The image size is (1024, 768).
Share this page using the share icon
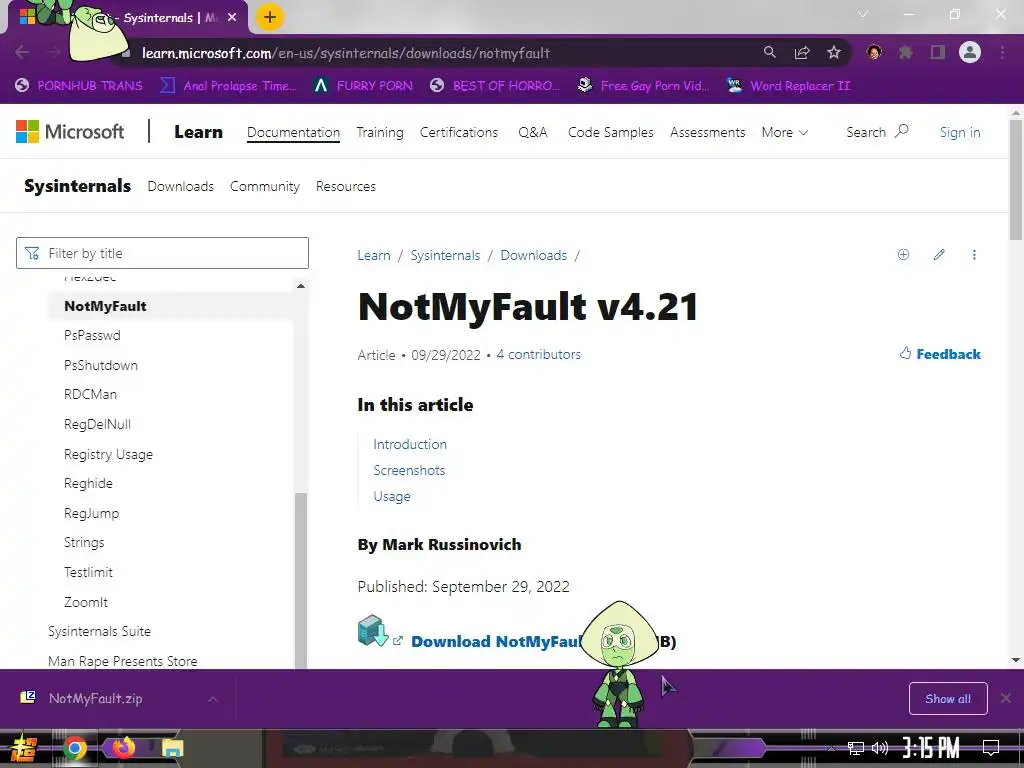click(802, 52)
